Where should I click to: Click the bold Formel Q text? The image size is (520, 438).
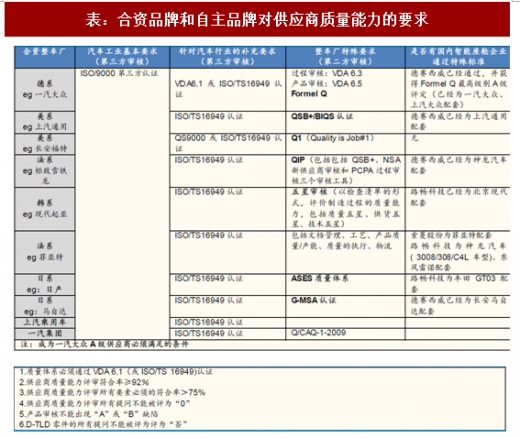(309, 94)
